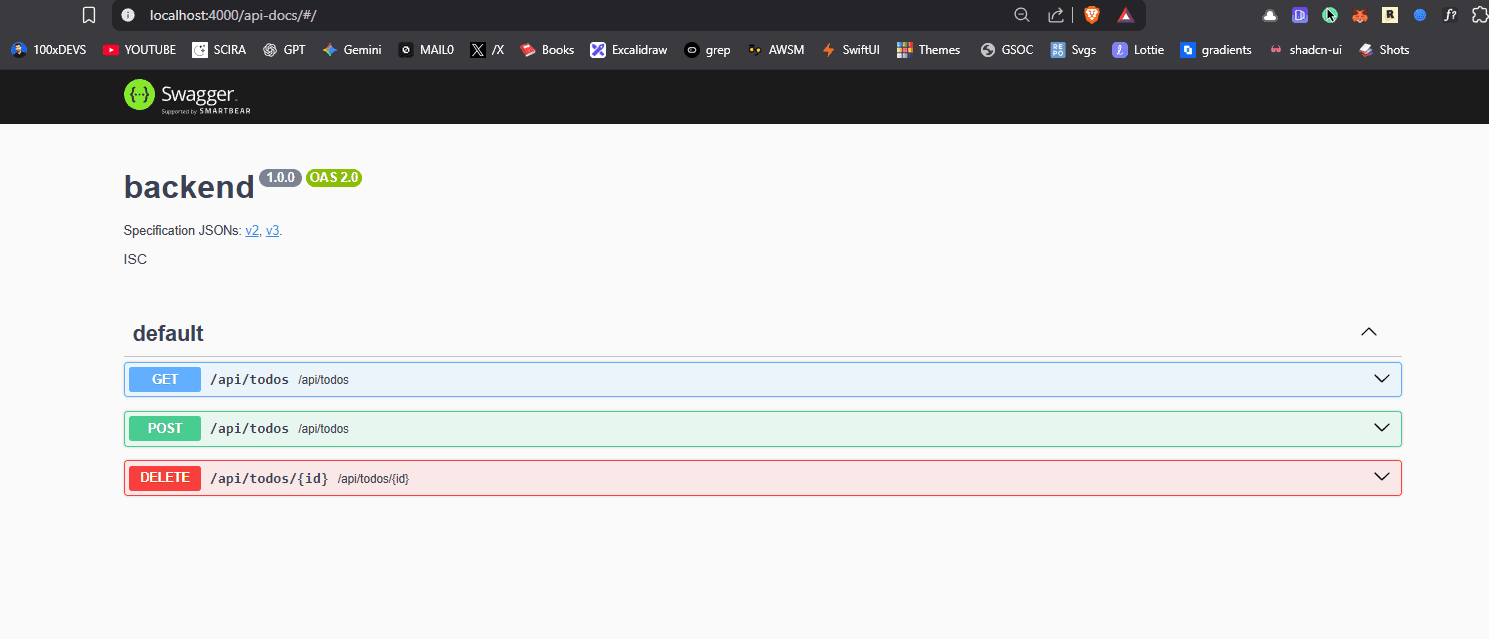Image resolution: width=1489 pixels, height=639 pixels.
Task: Open the Gemini bookmark icon
Action: (x=330, y=49)
